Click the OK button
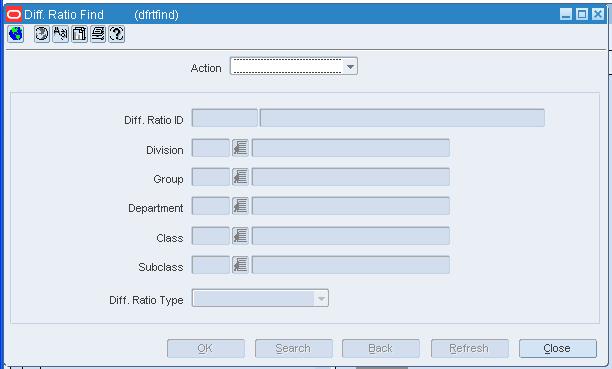Screen dimensions: 612x369 [206, 348]
